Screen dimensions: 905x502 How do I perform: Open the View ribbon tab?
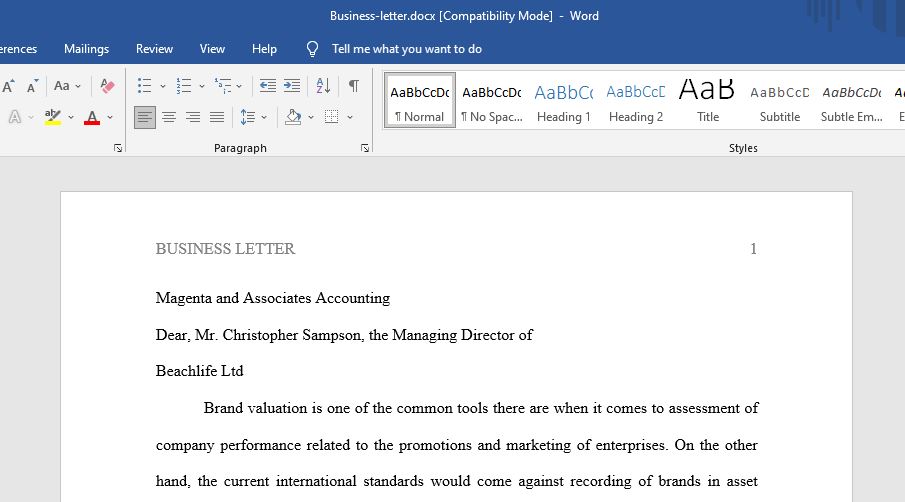[212, 49]
